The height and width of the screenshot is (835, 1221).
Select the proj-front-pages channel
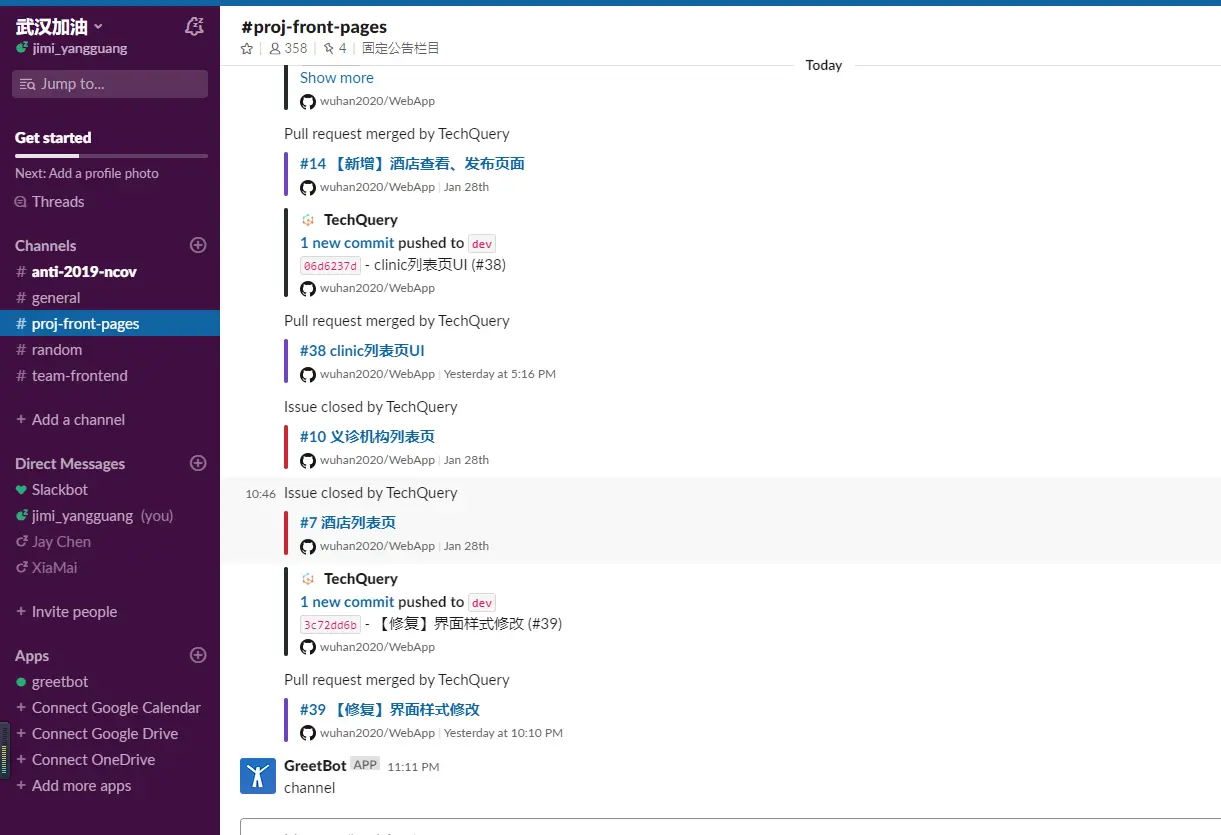point(110,323)
